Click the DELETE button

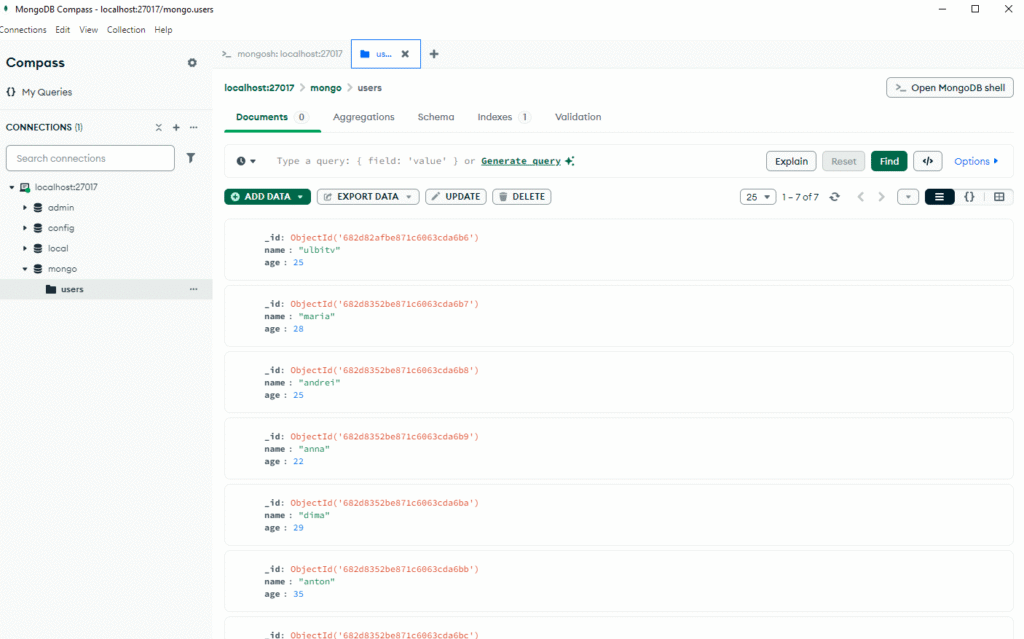click(522, 197)
